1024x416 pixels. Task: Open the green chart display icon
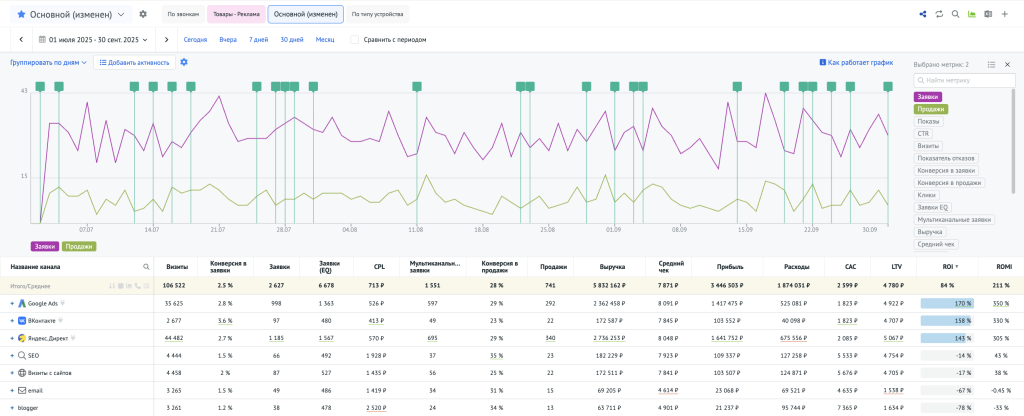972,14
